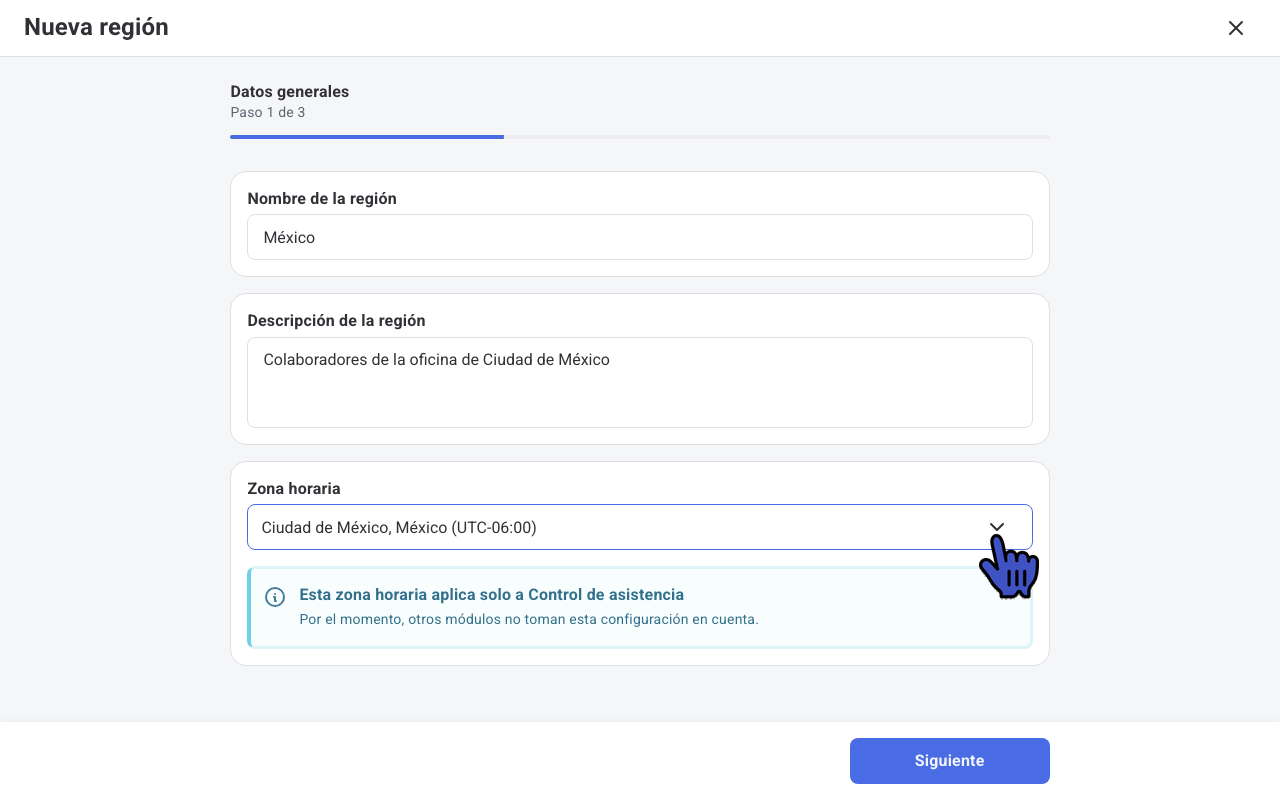Click the 'Nombre de la región' label
Viewport: 1280px width, 800px height.
[x=322, y=198]
